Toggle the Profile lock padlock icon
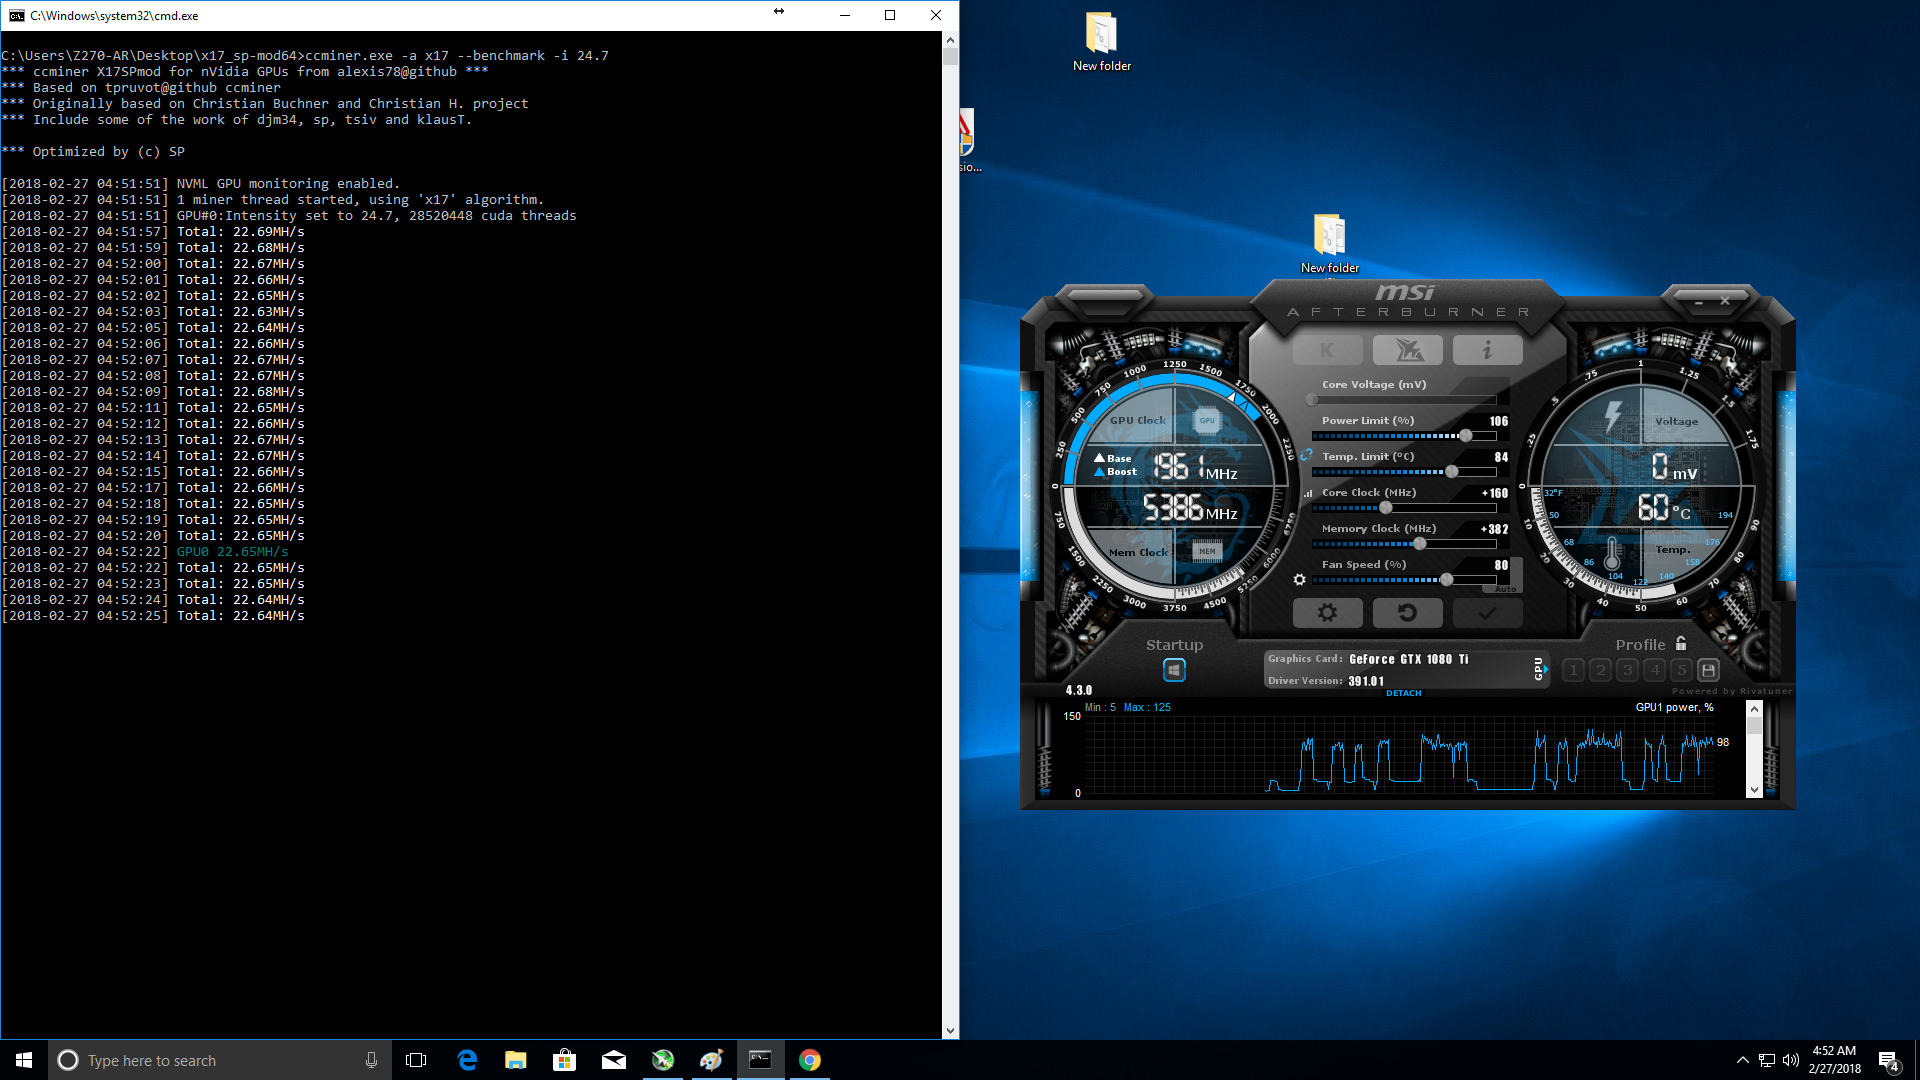 coord(1681,643)
